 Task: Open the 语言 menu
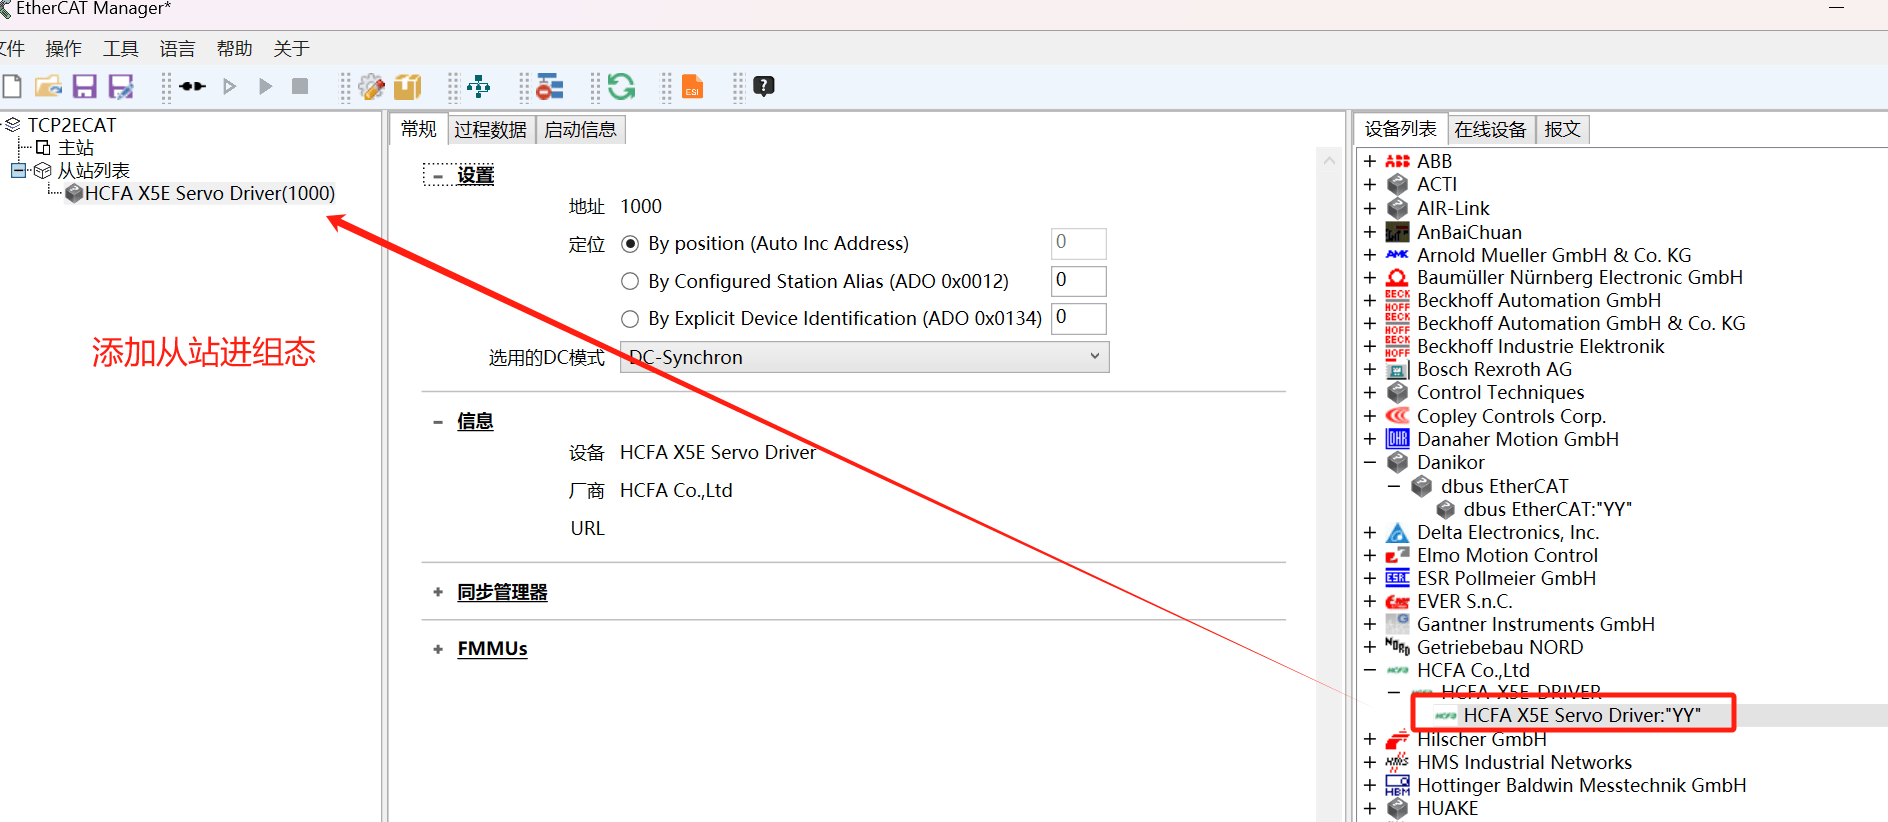click(177, 49)
